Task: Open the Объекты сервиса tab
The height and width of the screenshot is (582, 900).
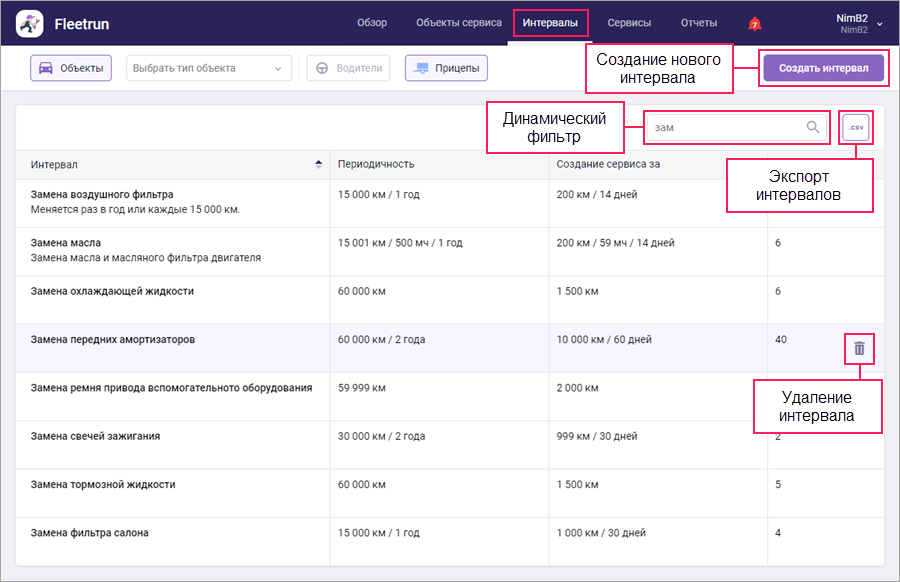Action: (x=459, y=23)
